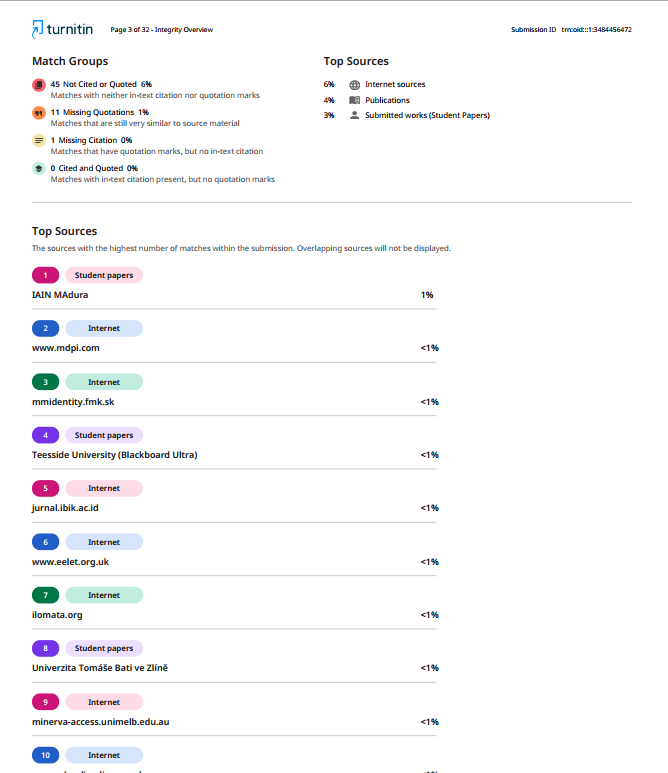Open the www.eelet.org.uk source
The image size is (668, 773).
click(70, 562)
